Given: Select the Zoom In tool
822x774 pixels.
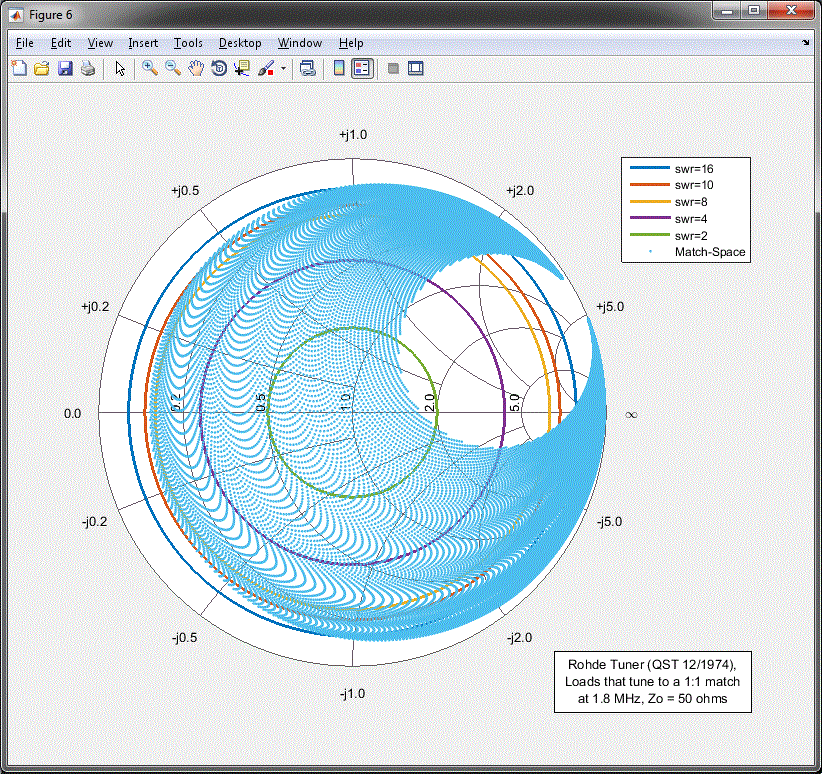Looking at the screenshot, I should pos(149,69).
